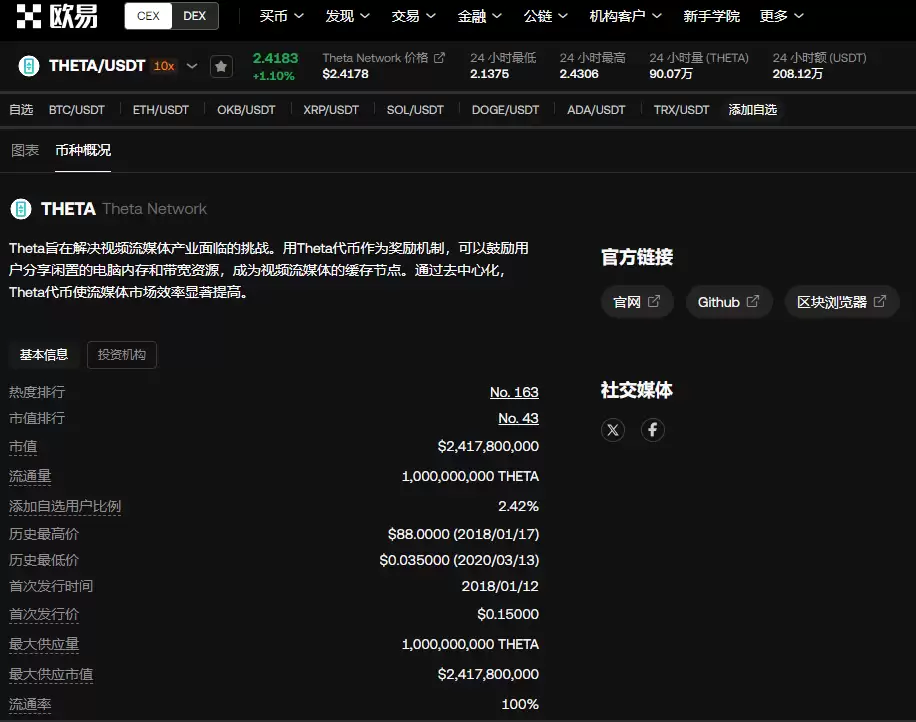Image resolution: width=916 pixels, height=722 pixels.
Task: Open the 官网 official website link
Action: [x=636, y=302]
